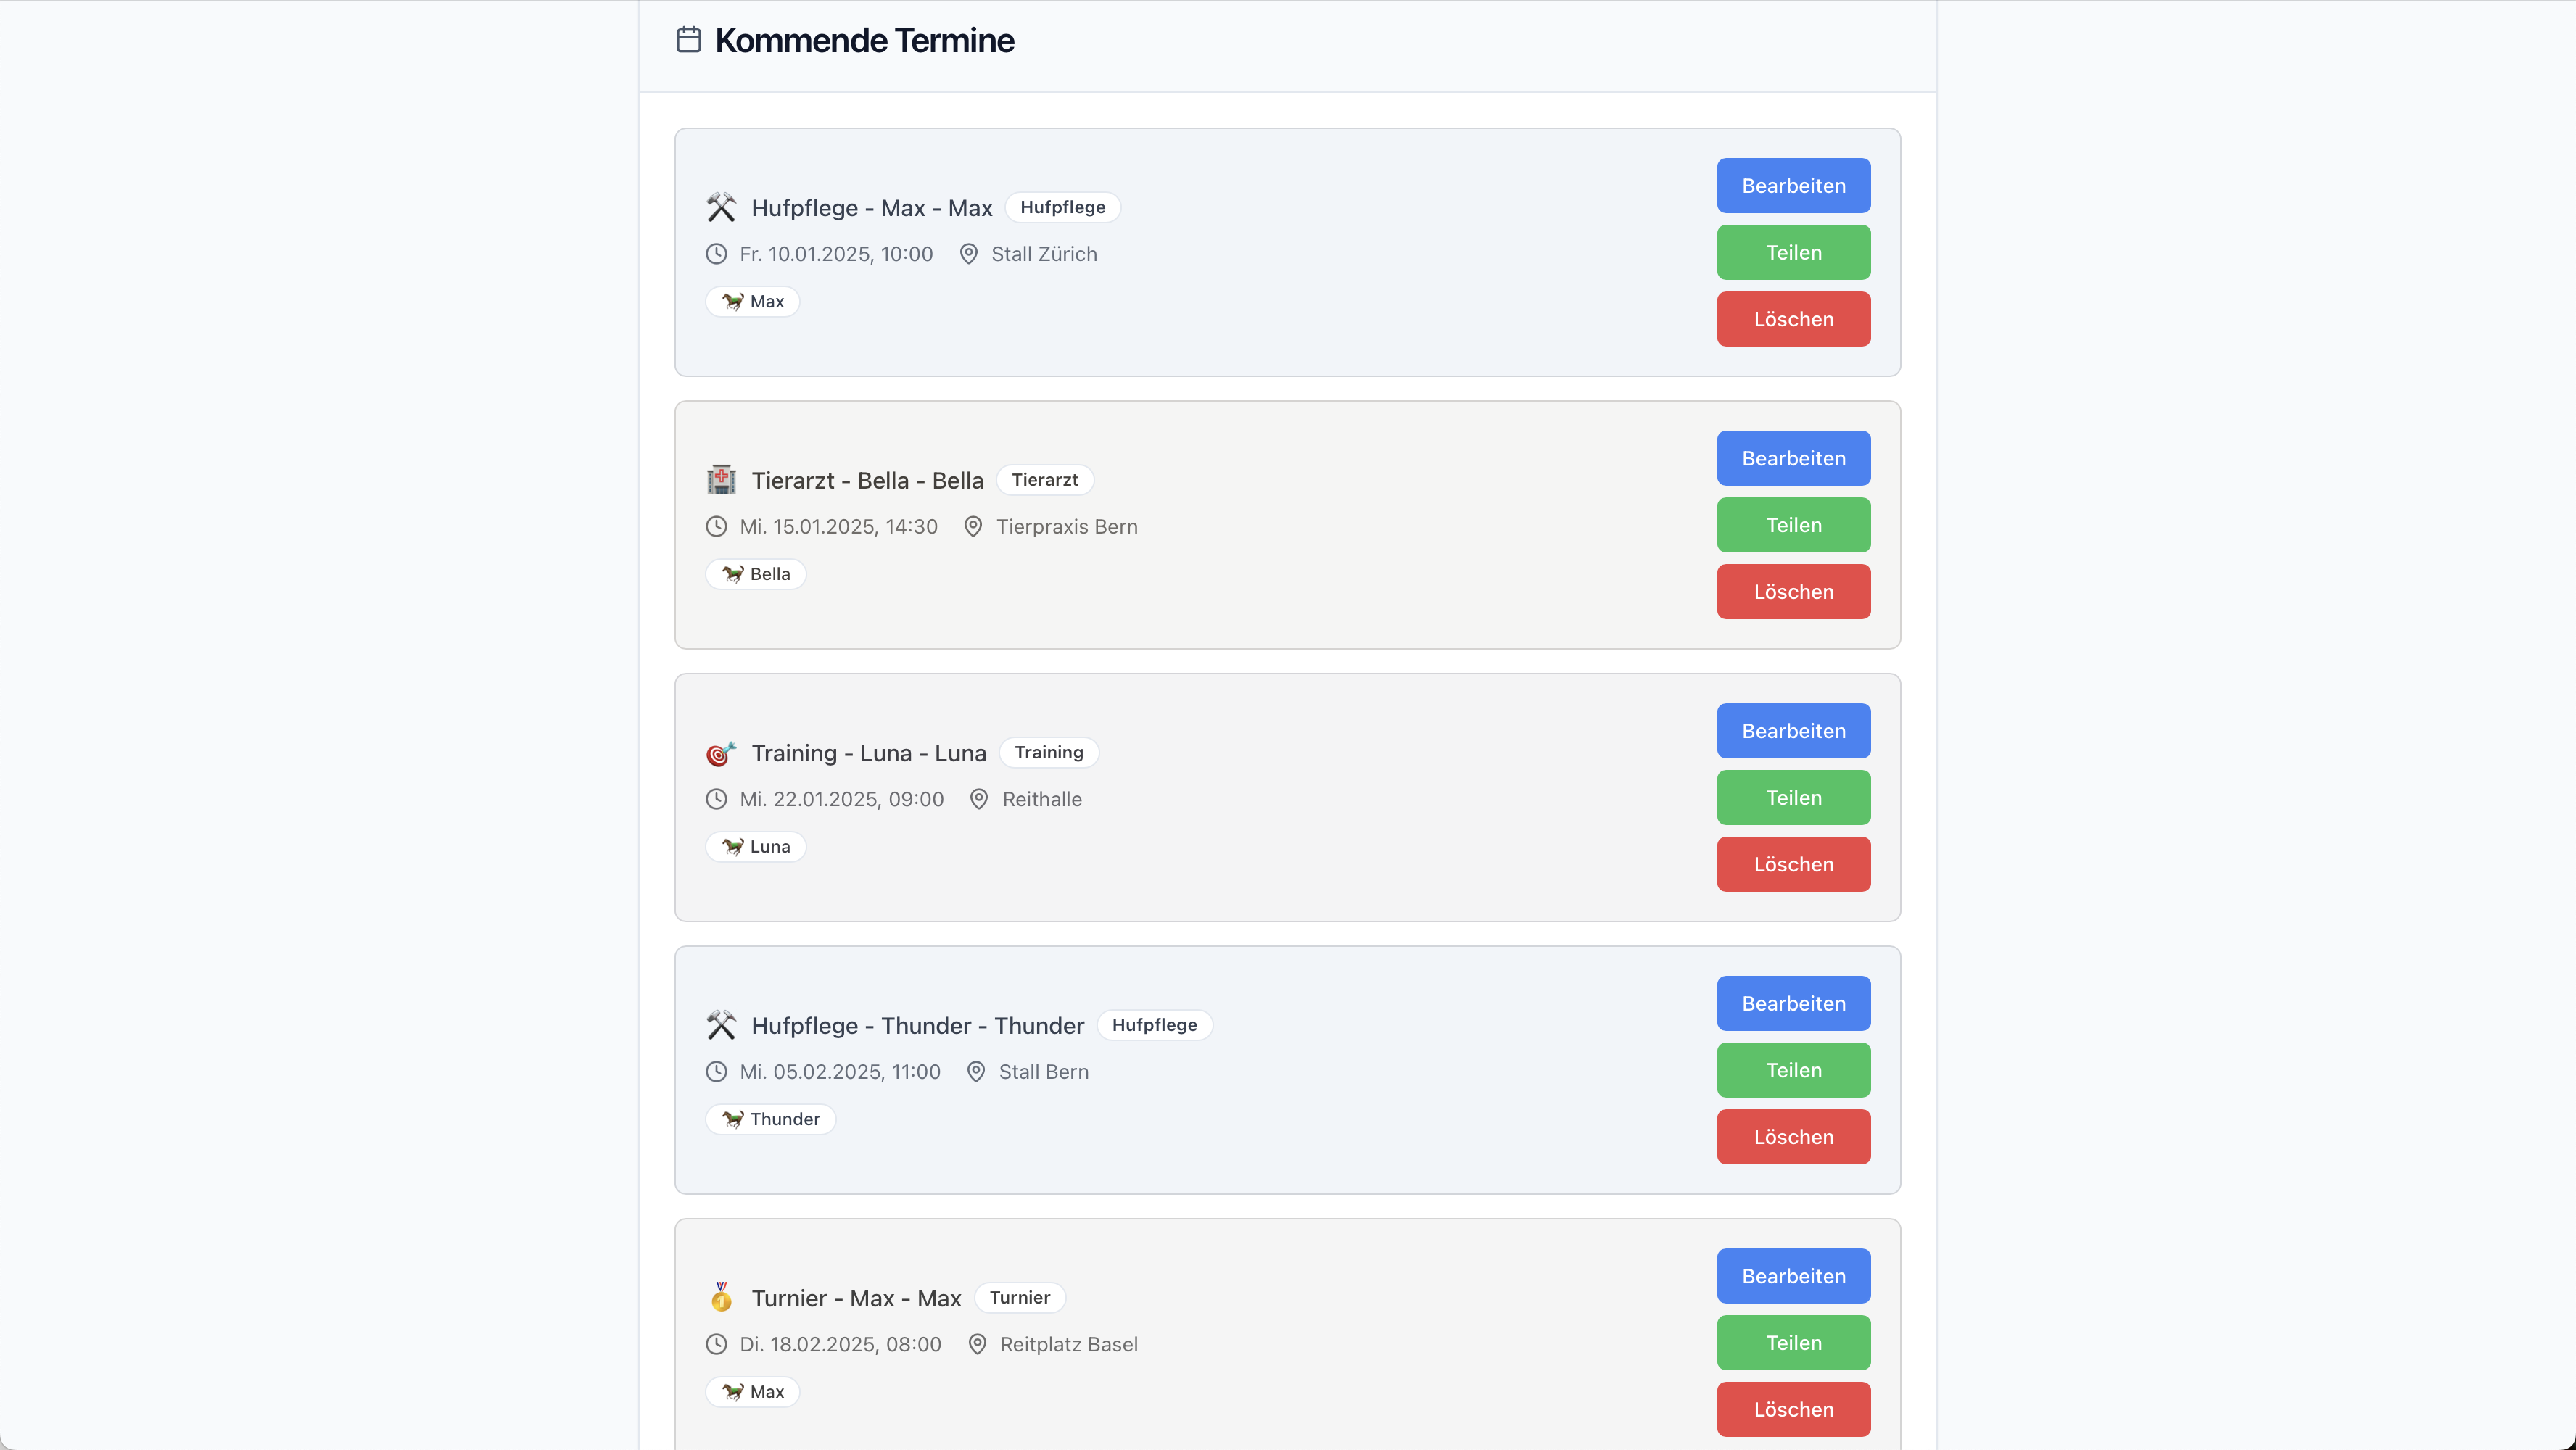Click the hammer icon for Hufpflege Thunder
The width and height of the screenshot is (2576, 1450).
pos(721,1025)
